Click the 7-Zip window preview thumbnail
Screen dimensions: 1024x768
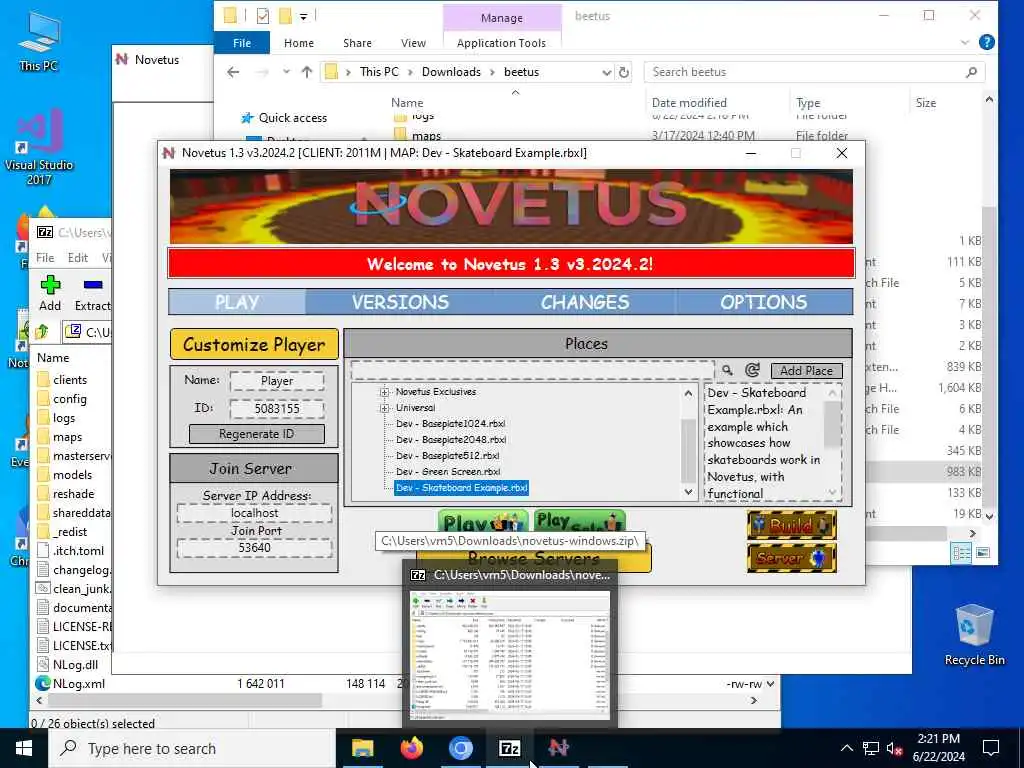click(x=510, y=655)
